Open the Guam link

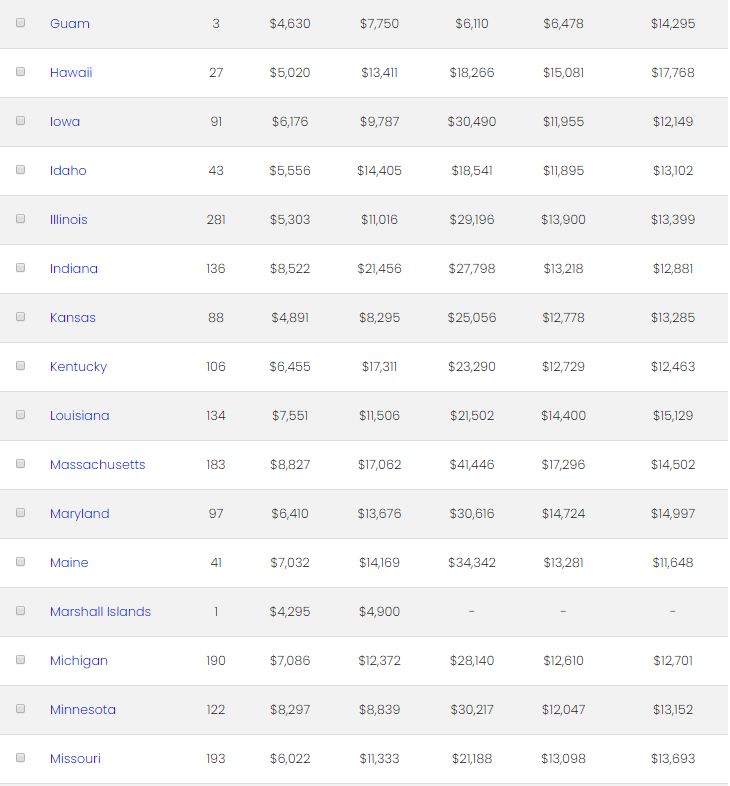pos(70,23)
